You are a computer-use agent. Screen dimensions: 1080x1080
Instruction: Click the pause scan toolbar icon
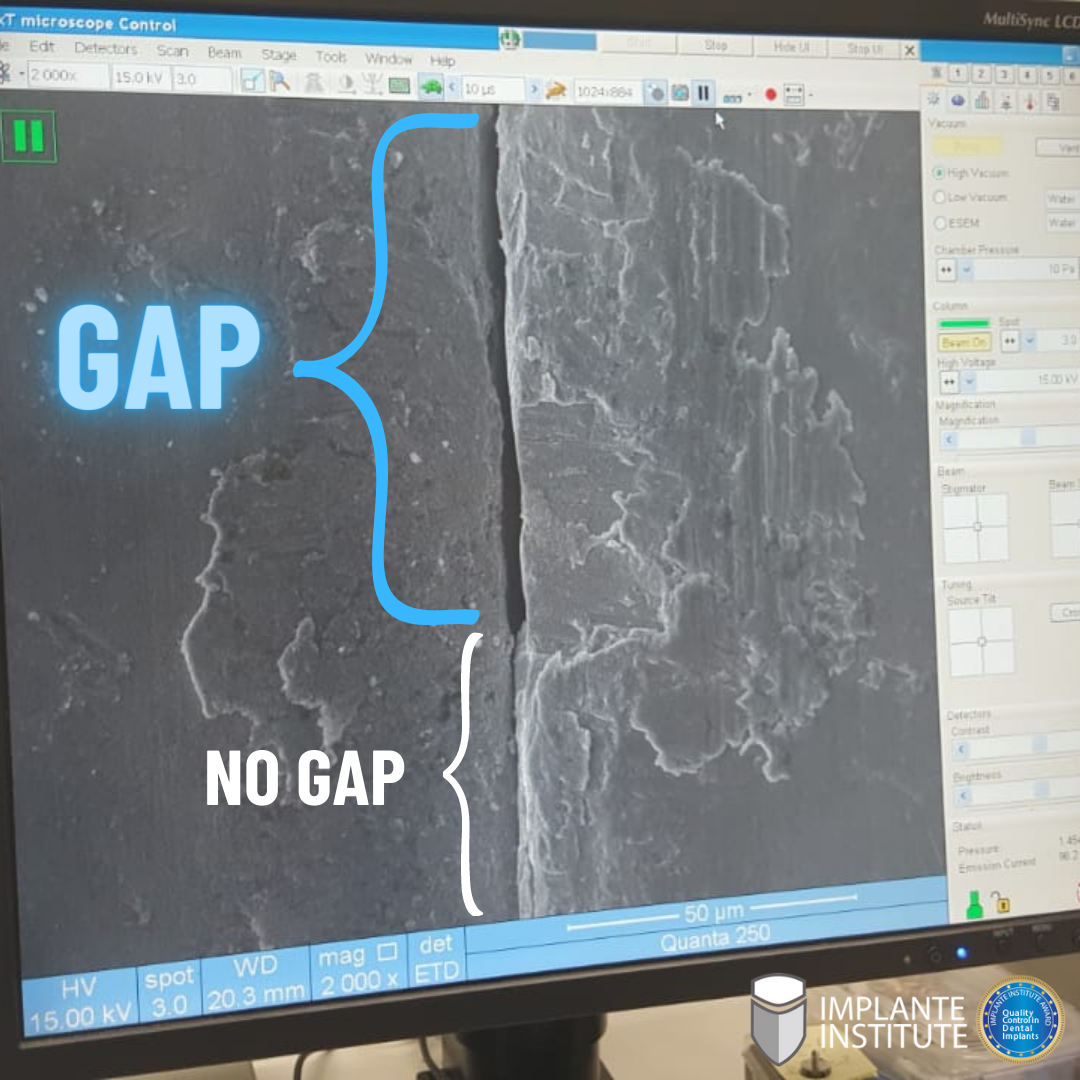point(704,93)
